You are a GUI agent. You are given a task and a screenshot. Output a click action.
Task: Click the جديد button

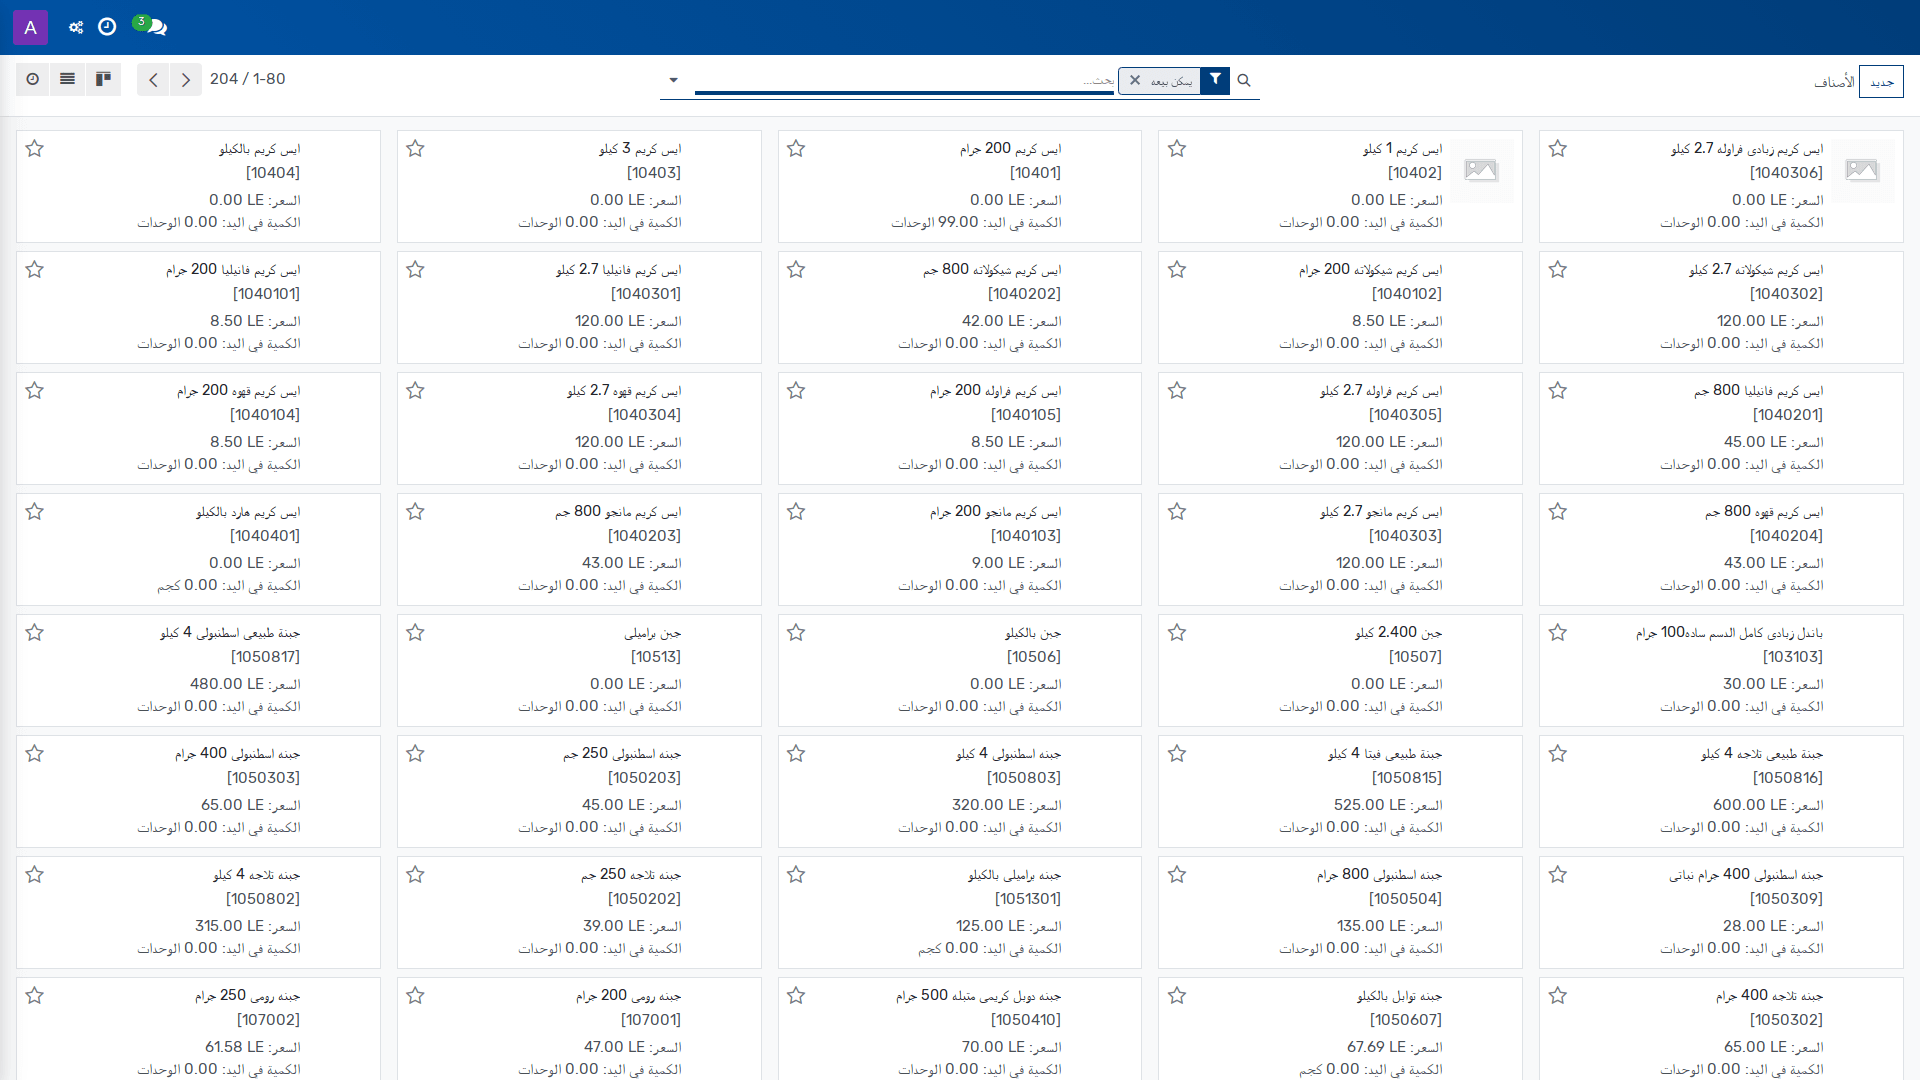[x=1881, y=82]
